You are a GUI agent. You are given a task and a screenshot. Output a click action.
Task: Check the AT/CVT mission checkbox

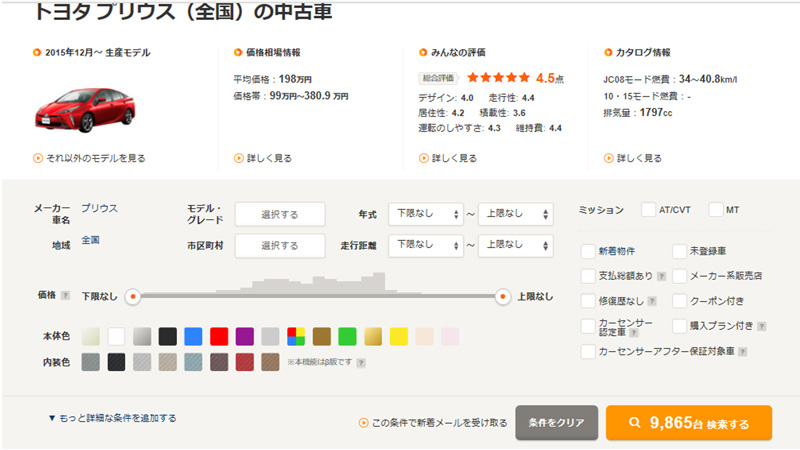click(648, 210)
